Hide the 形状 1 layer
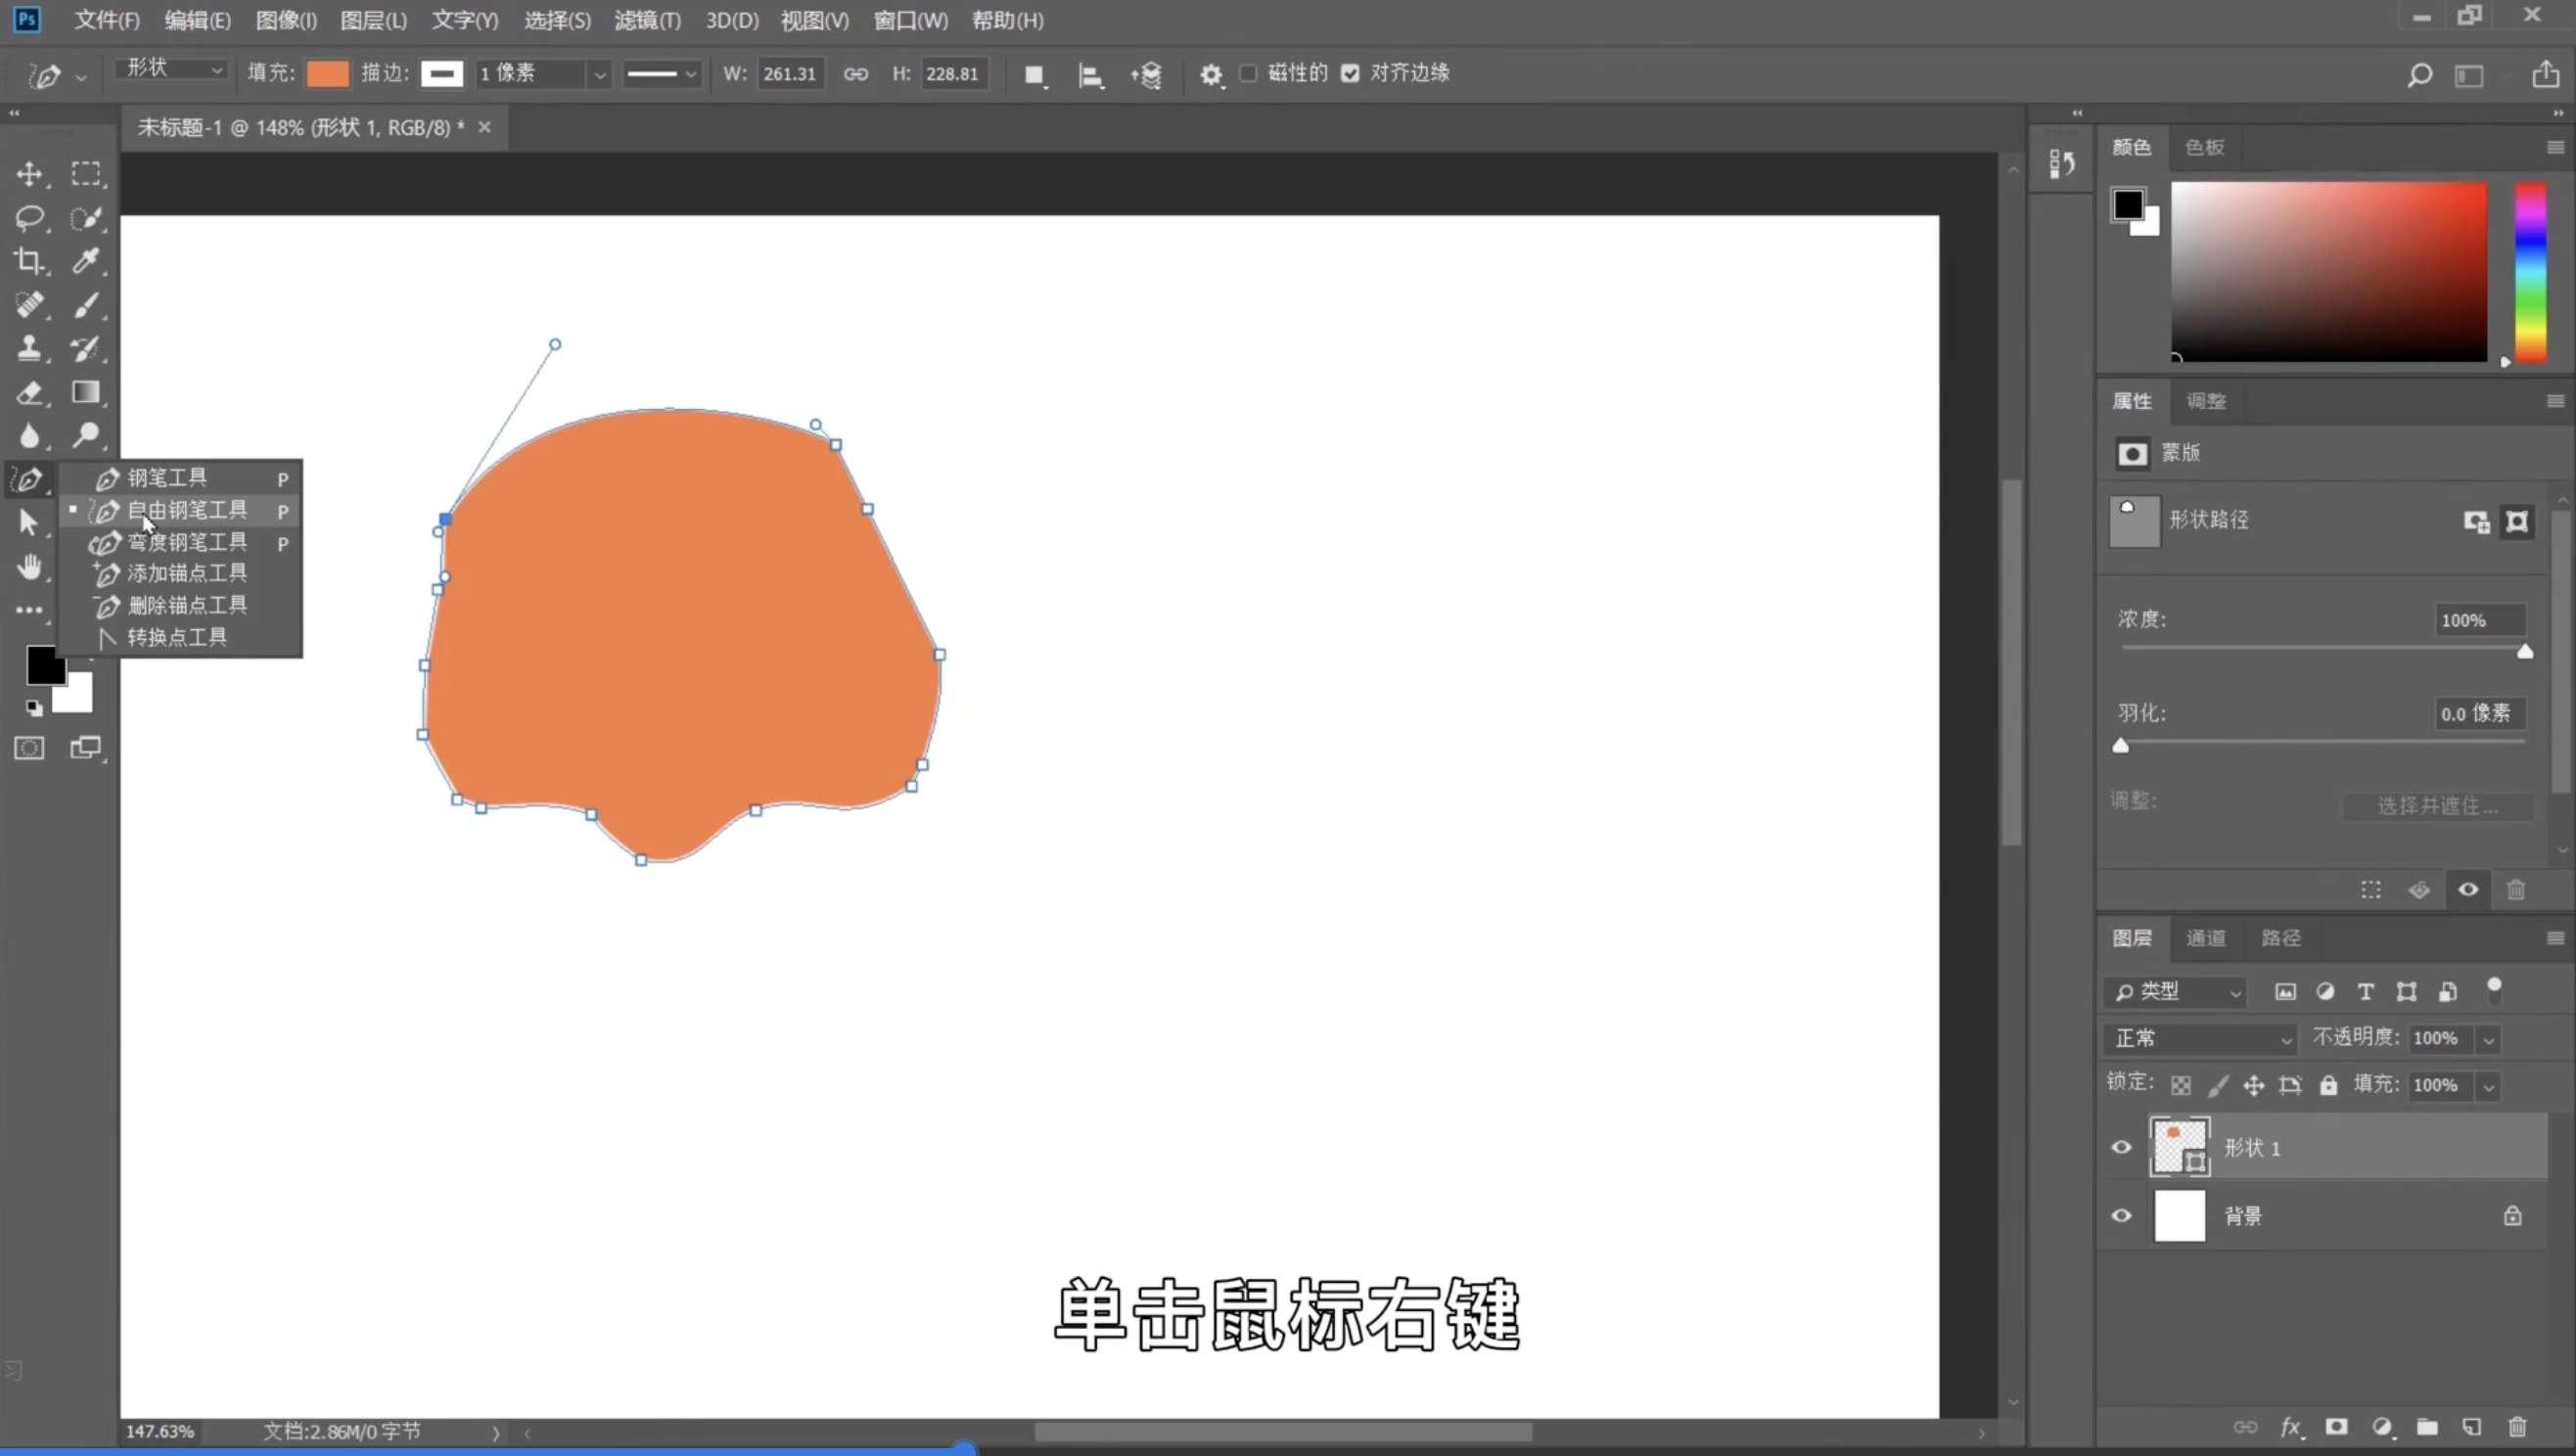2576x1456 pixels. pos(2121,1147)
